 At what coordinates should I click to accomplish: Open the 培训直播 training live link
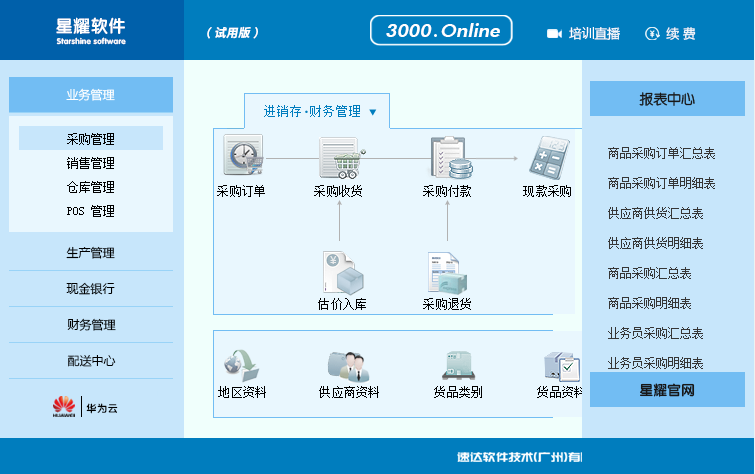(x=595, y=34)
